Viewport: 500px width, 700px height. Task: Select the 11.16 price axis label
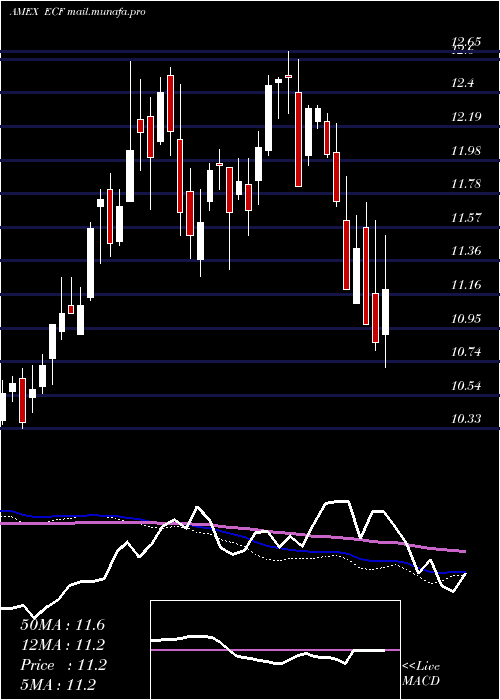pyautogui.click(x=466, y=284)
